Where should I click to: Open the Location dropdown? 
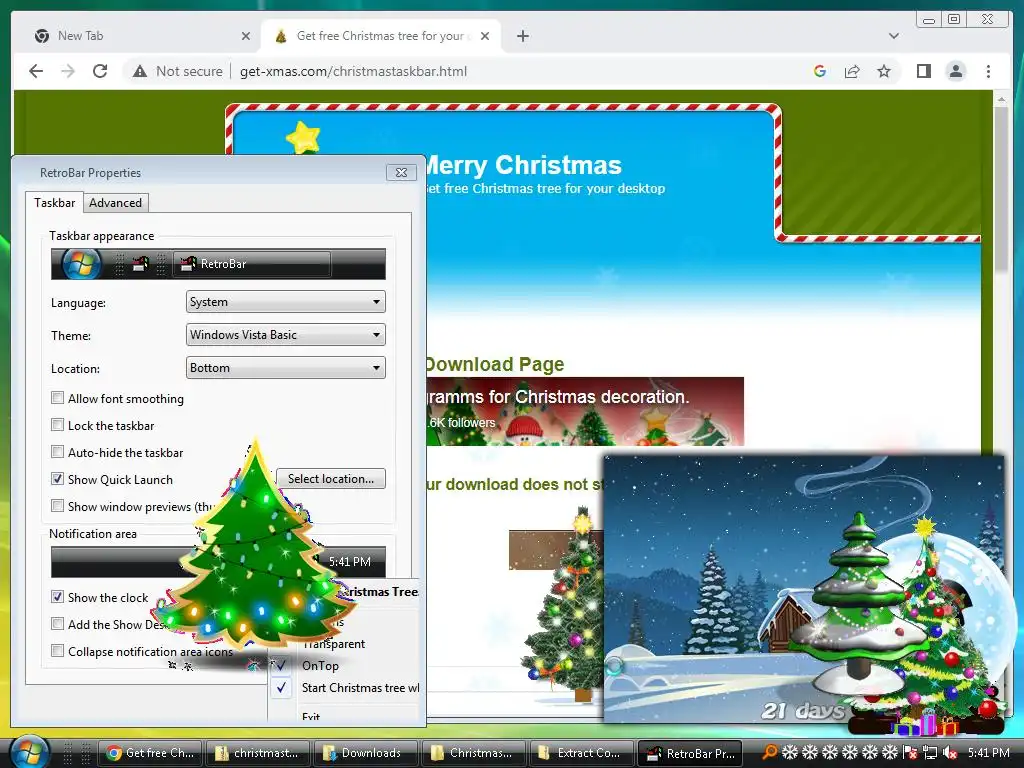click(x=285, y=368)
